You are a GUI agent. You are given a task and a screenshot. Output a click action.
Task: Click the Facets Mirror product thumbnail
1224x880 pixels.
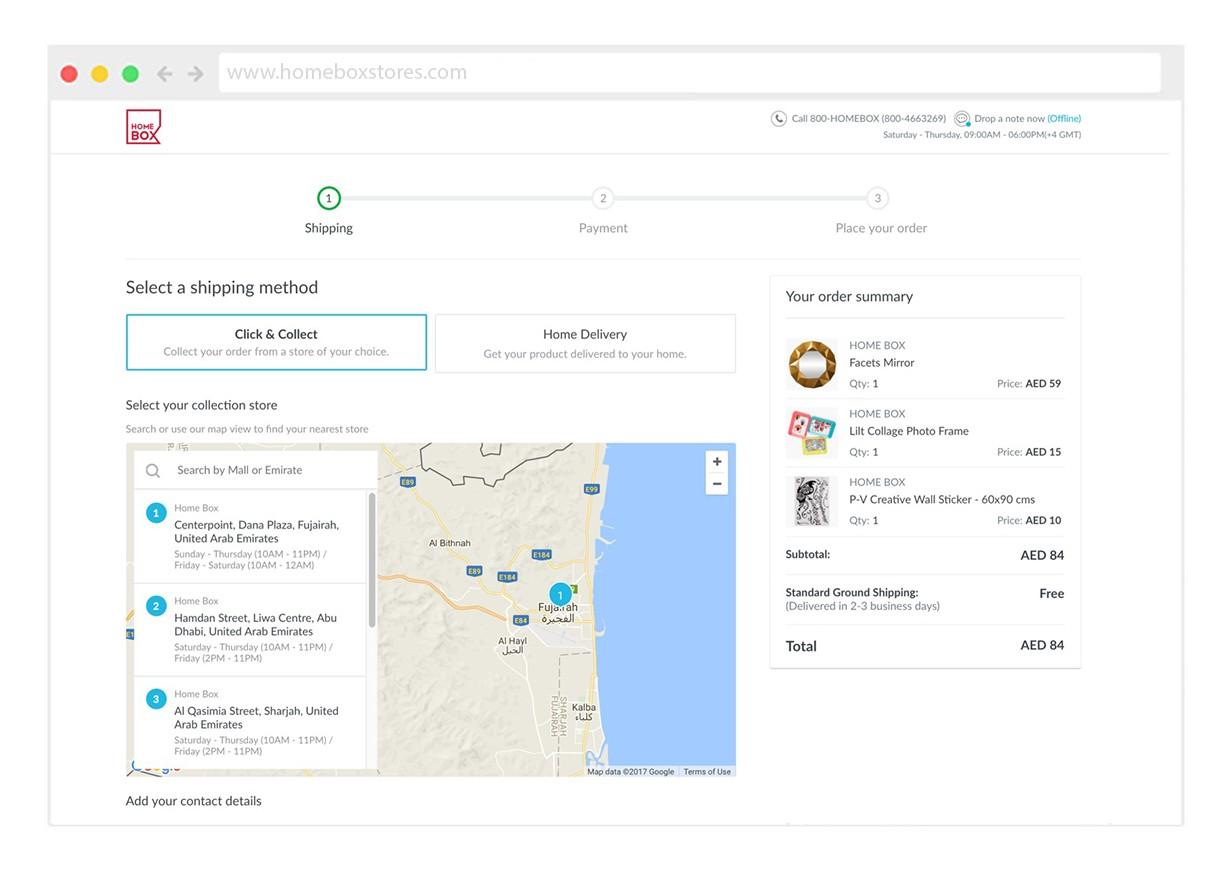[x=811, y=364]
